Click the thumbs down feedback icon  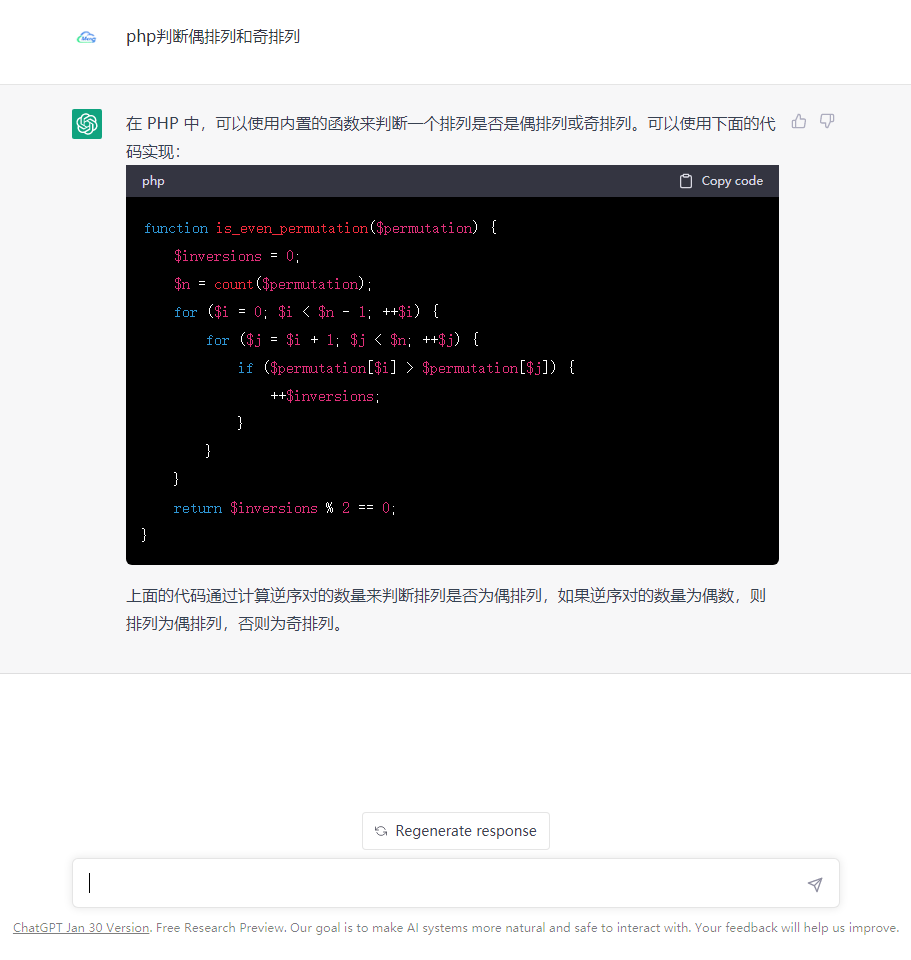[x=827, y=121]
